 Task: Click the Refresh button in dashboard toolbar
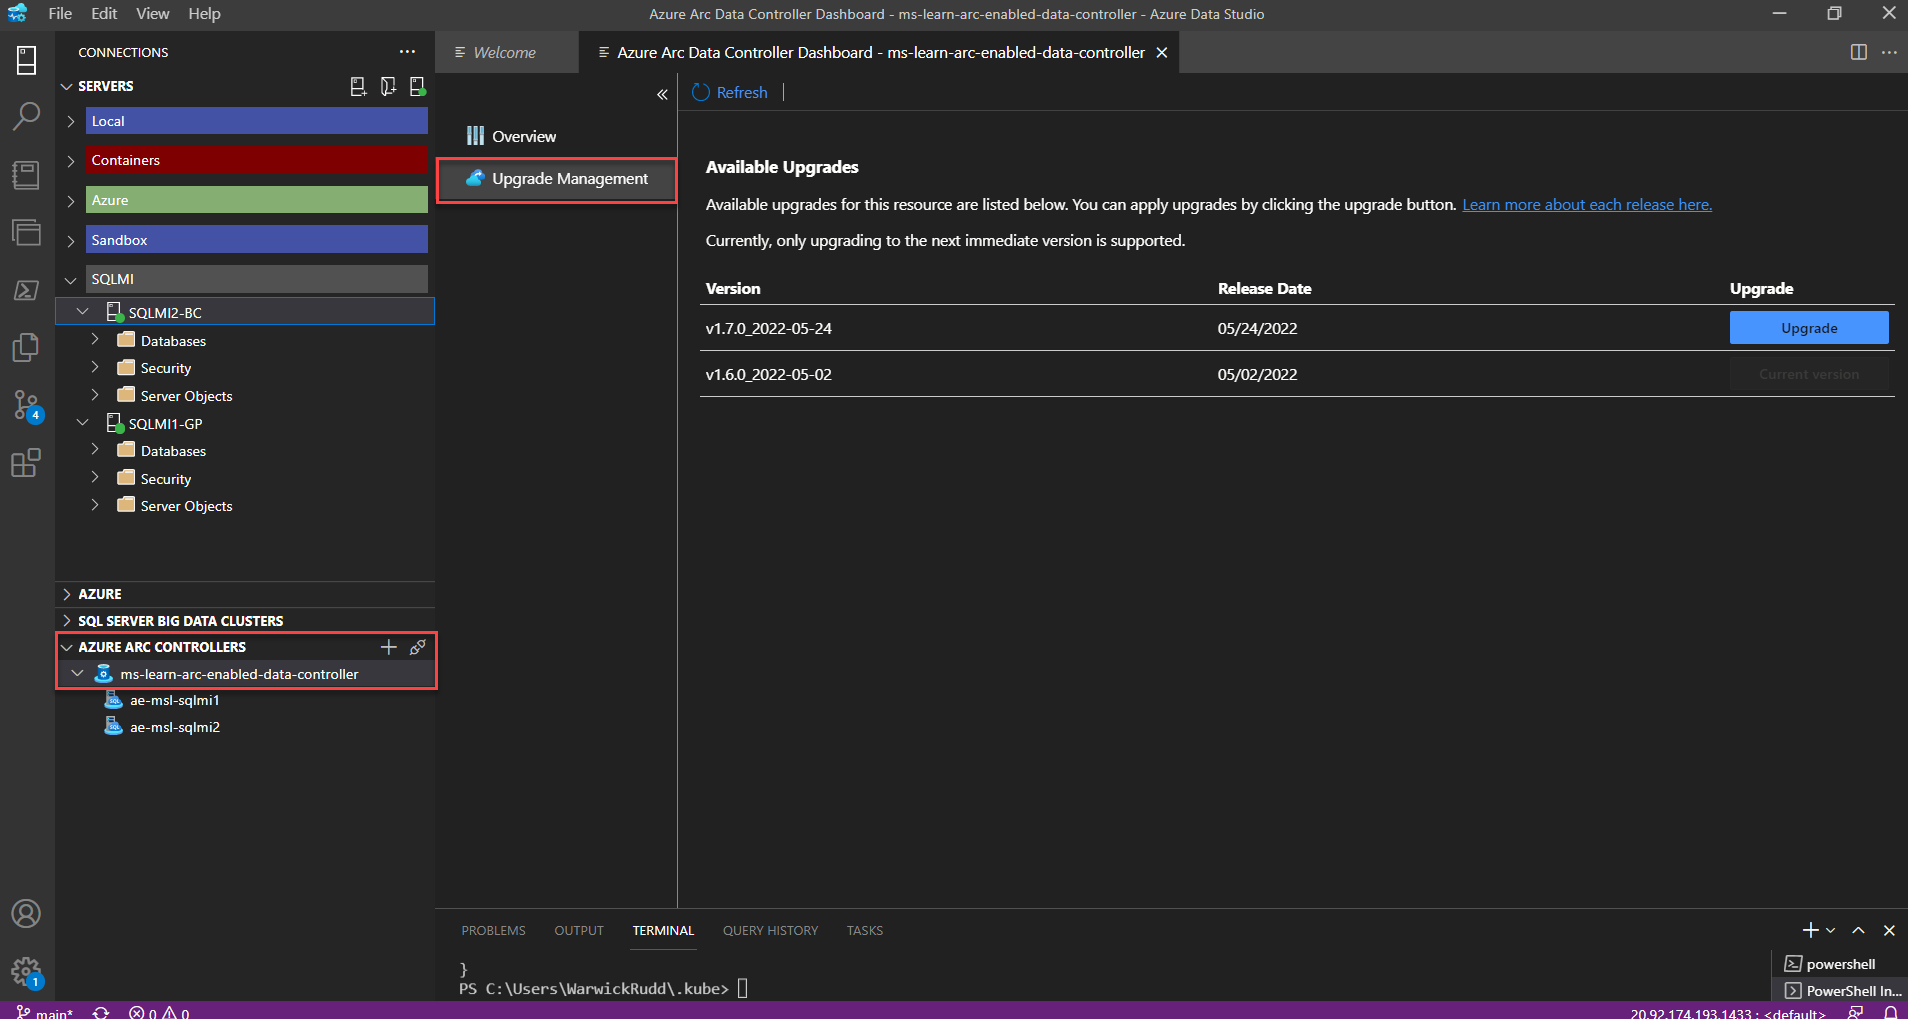tap(730, 92)
